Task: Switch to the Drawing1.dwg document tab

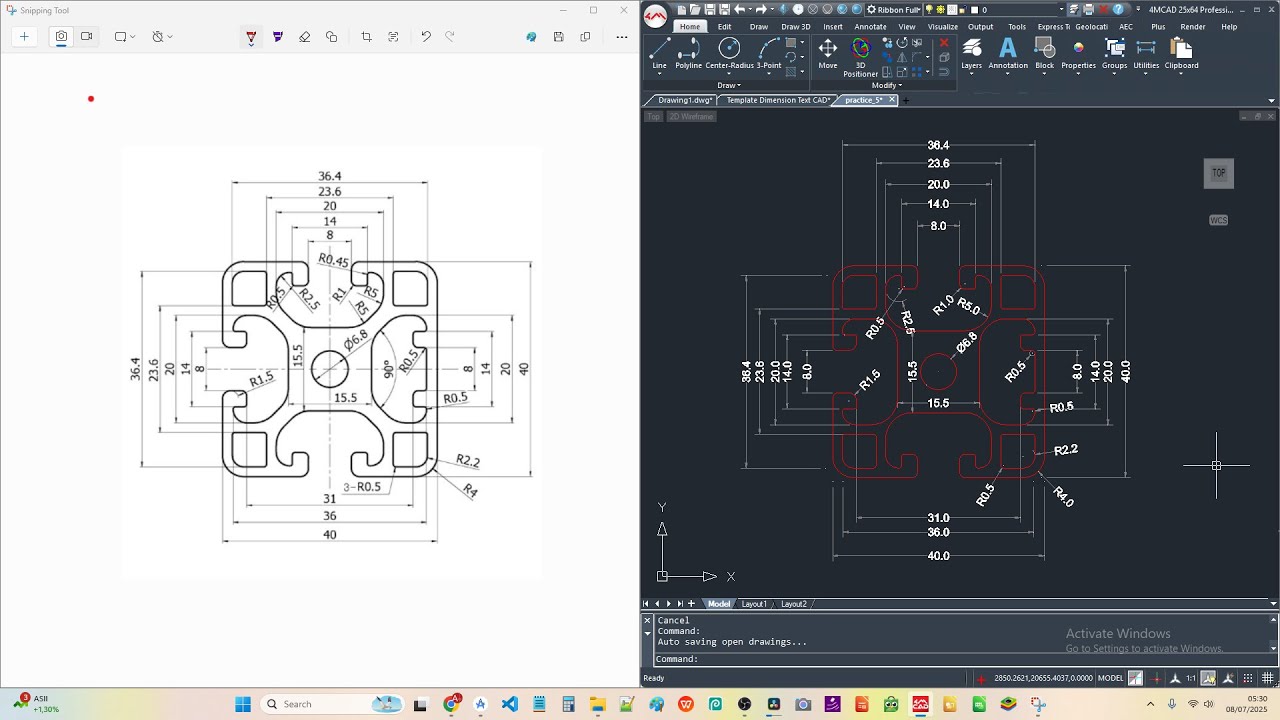Action: click(686, 100)
